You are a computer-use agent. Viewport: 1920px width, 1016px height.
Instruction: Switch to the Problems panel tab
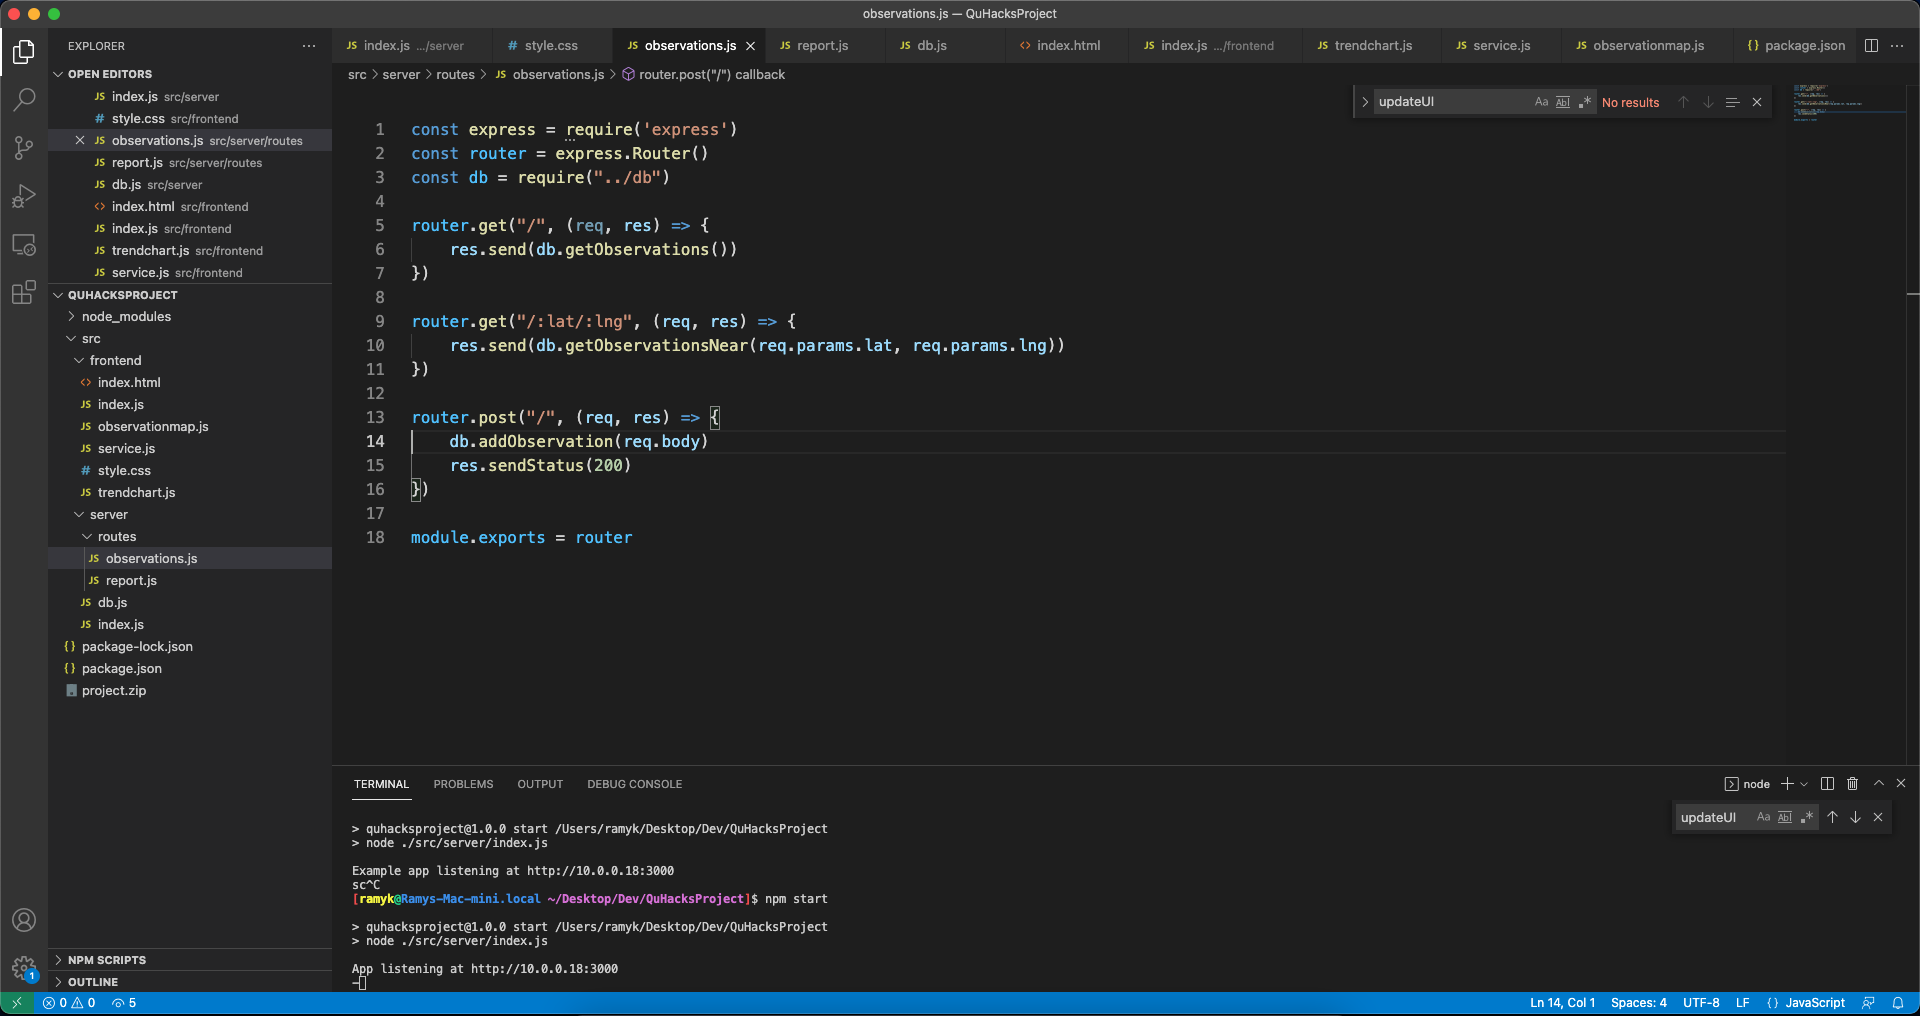[463, 784]
